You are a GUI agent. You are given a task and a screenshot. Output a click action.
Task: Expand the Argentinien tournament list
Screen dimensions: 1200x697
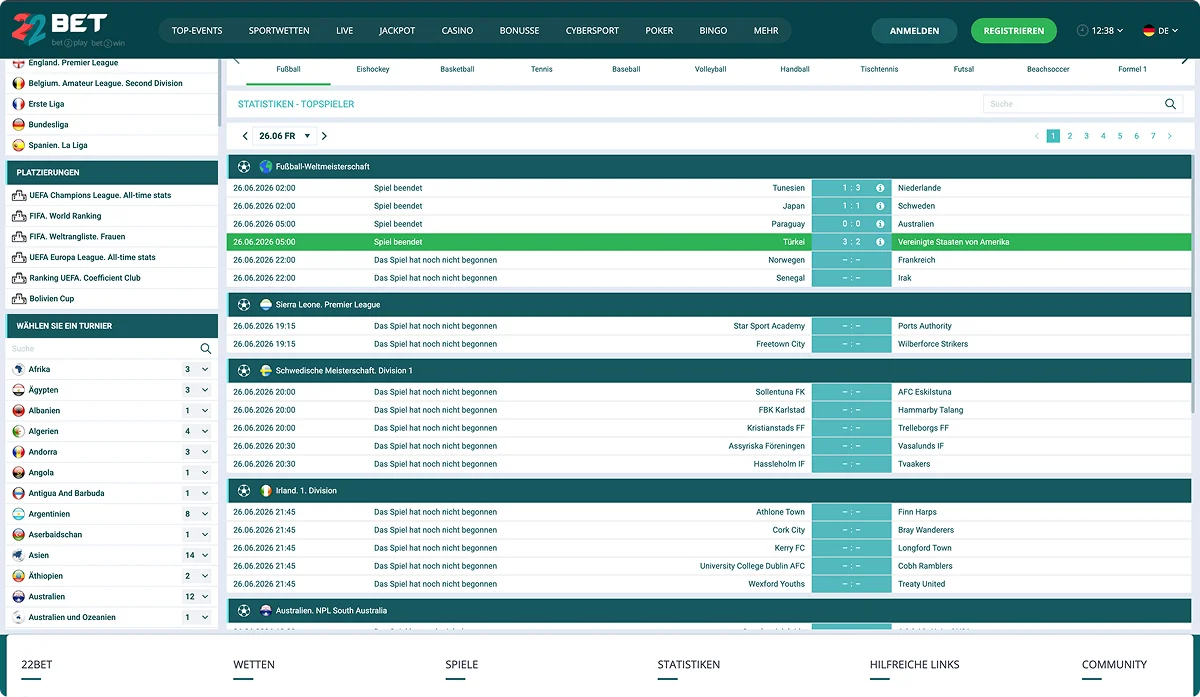coord(205,514)
